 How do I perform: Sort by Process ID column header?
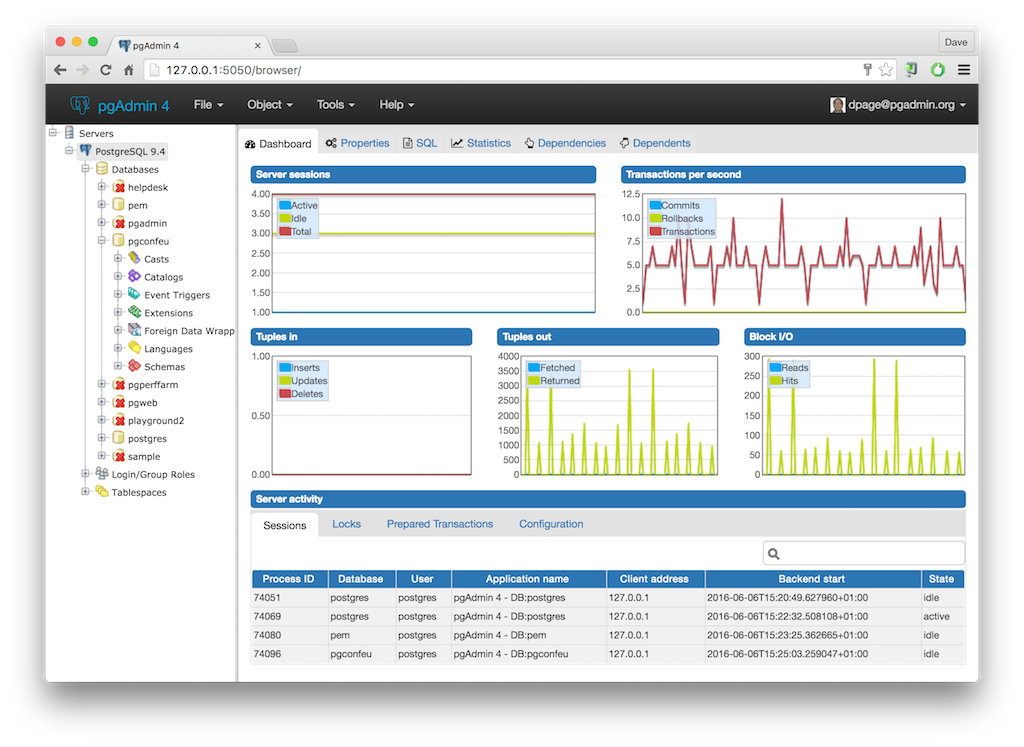pos(290,579)
